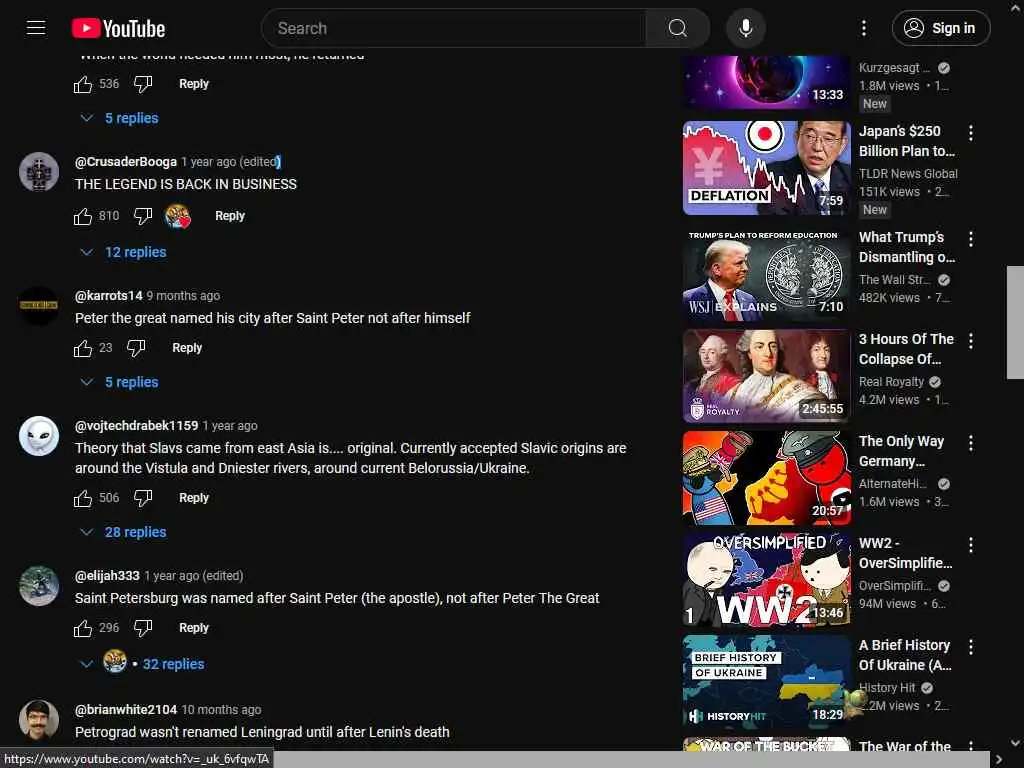Click the scrollbar down arrow

[x=1015, y=743]
